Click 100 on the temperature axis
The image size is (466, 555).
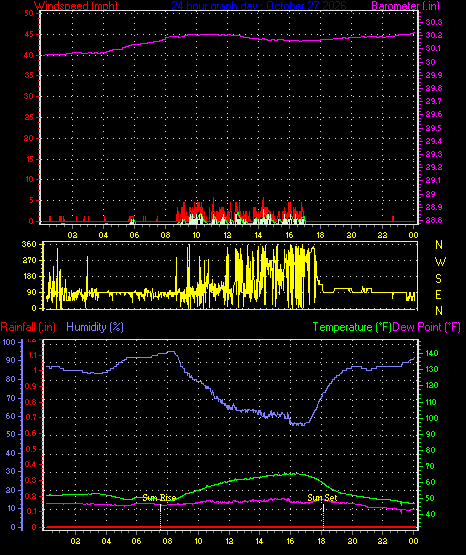pyautogui.click(x=432, y=418)
